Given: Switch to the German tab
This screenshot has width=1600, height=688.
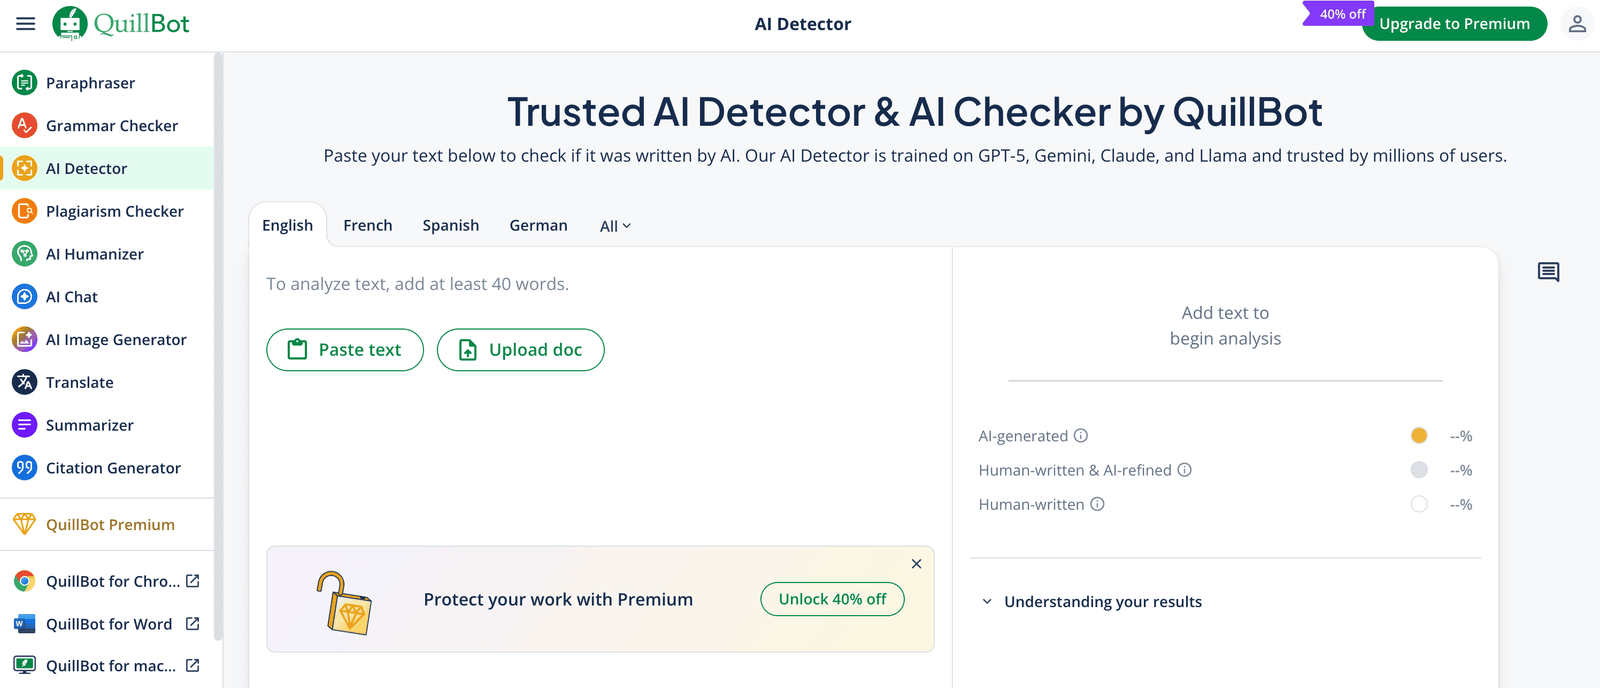Looking at the screenshot, I should [539, 225].
